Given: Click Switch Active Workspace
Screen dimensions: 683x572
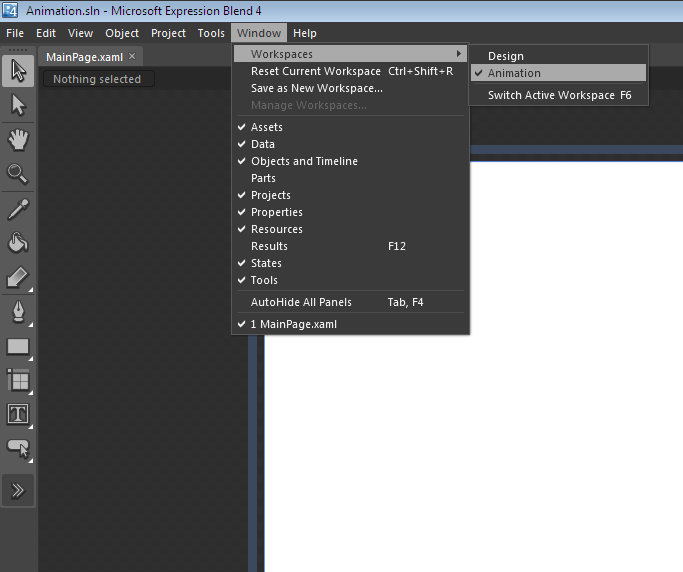Looking at the screenshot, I should (x=558, y=95).
